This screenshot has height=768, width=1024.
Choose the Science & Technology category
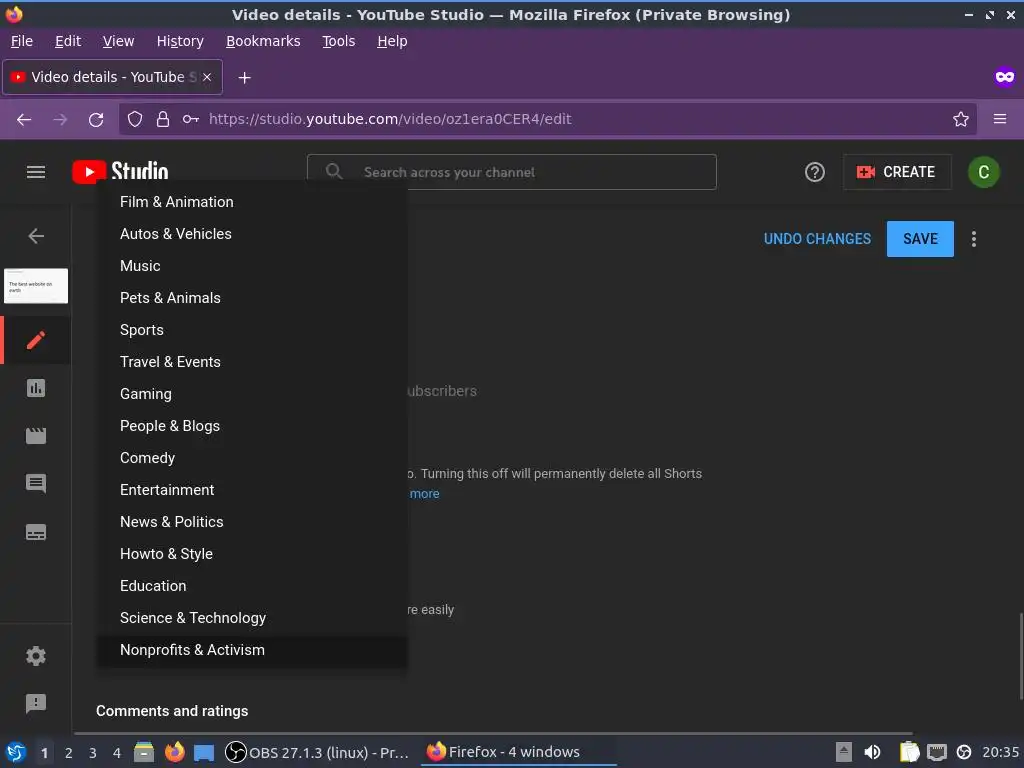tap(252, 618)
